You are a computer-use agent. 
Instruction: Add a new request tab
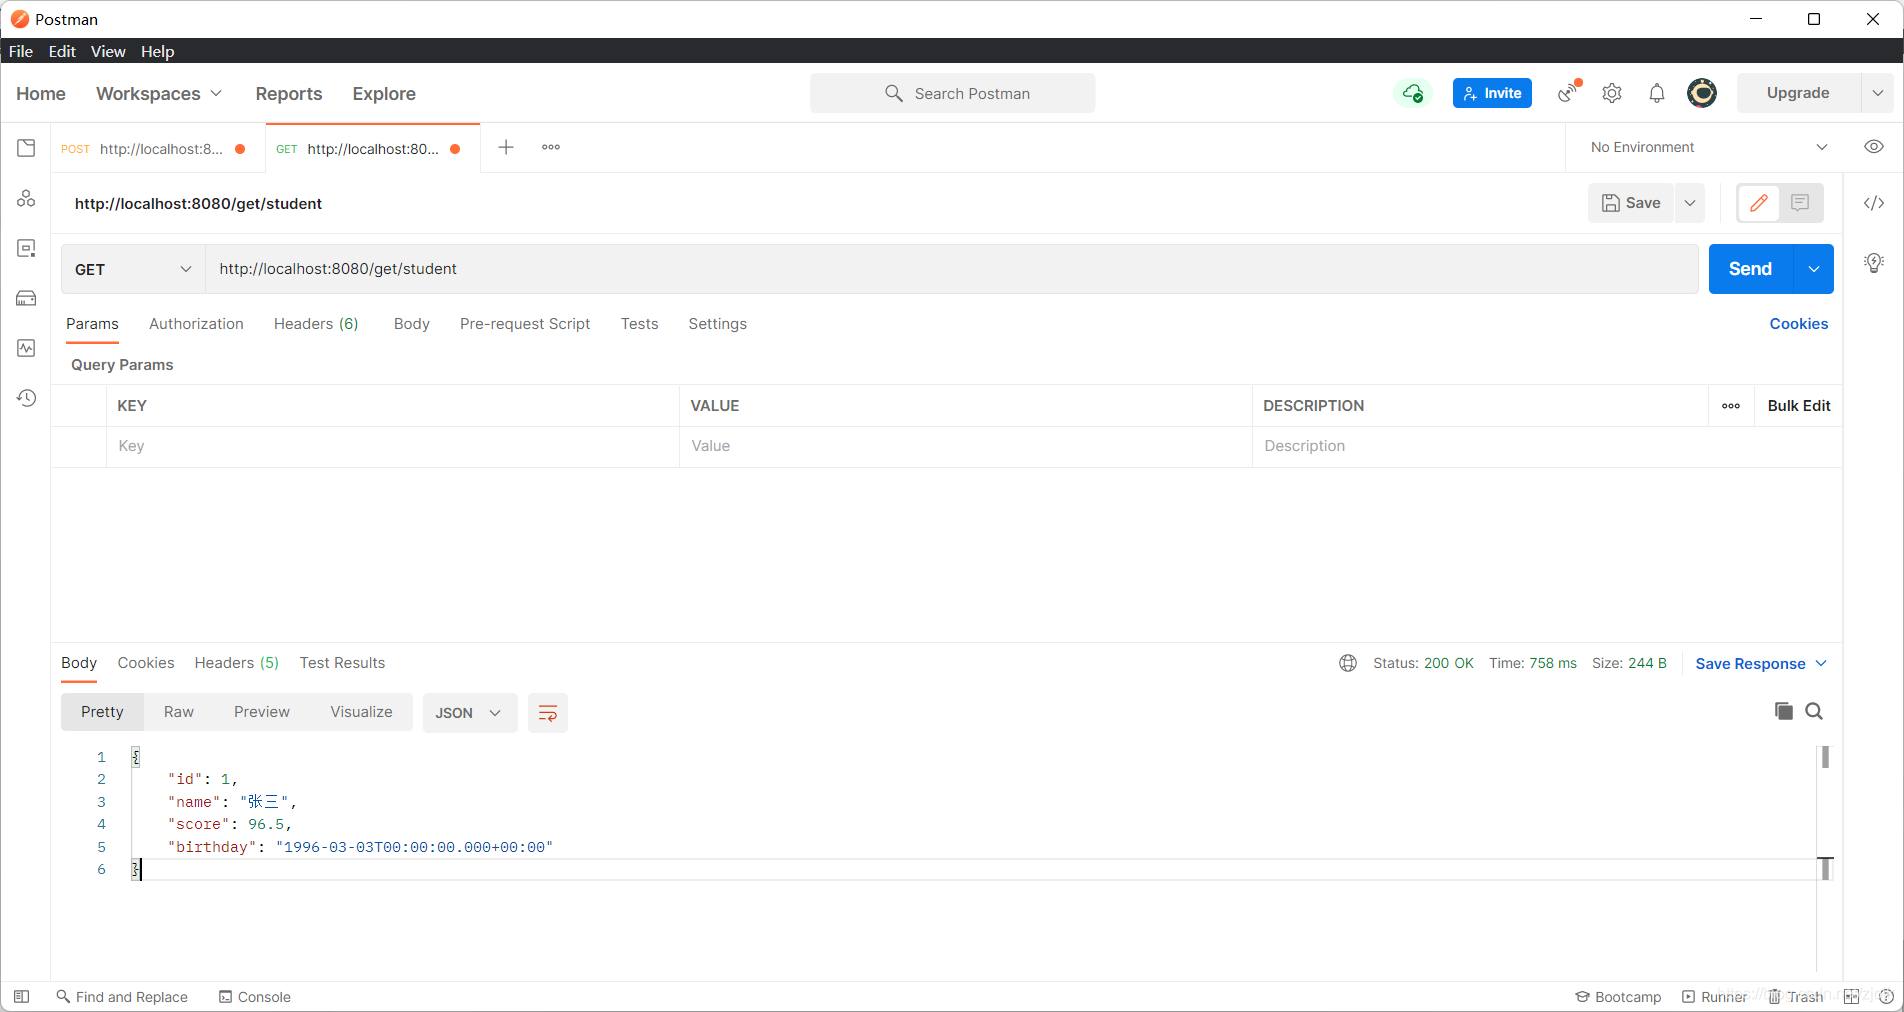tap(506, 147)
